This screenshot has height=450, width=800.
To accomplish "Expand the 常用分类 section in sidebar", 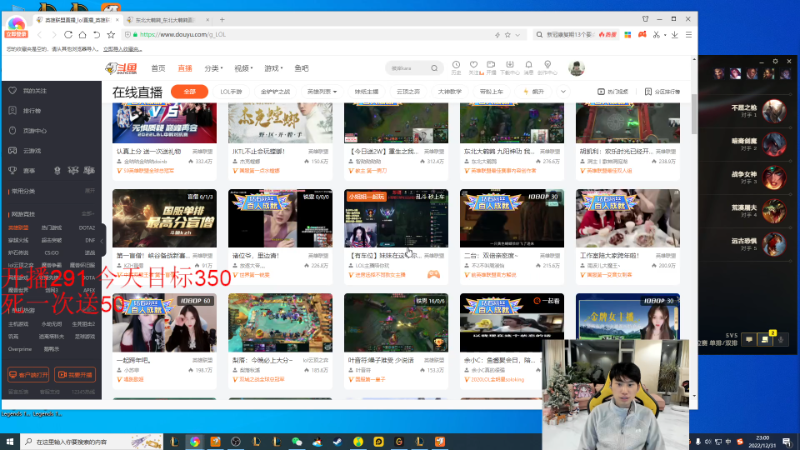I will (90, 191).
